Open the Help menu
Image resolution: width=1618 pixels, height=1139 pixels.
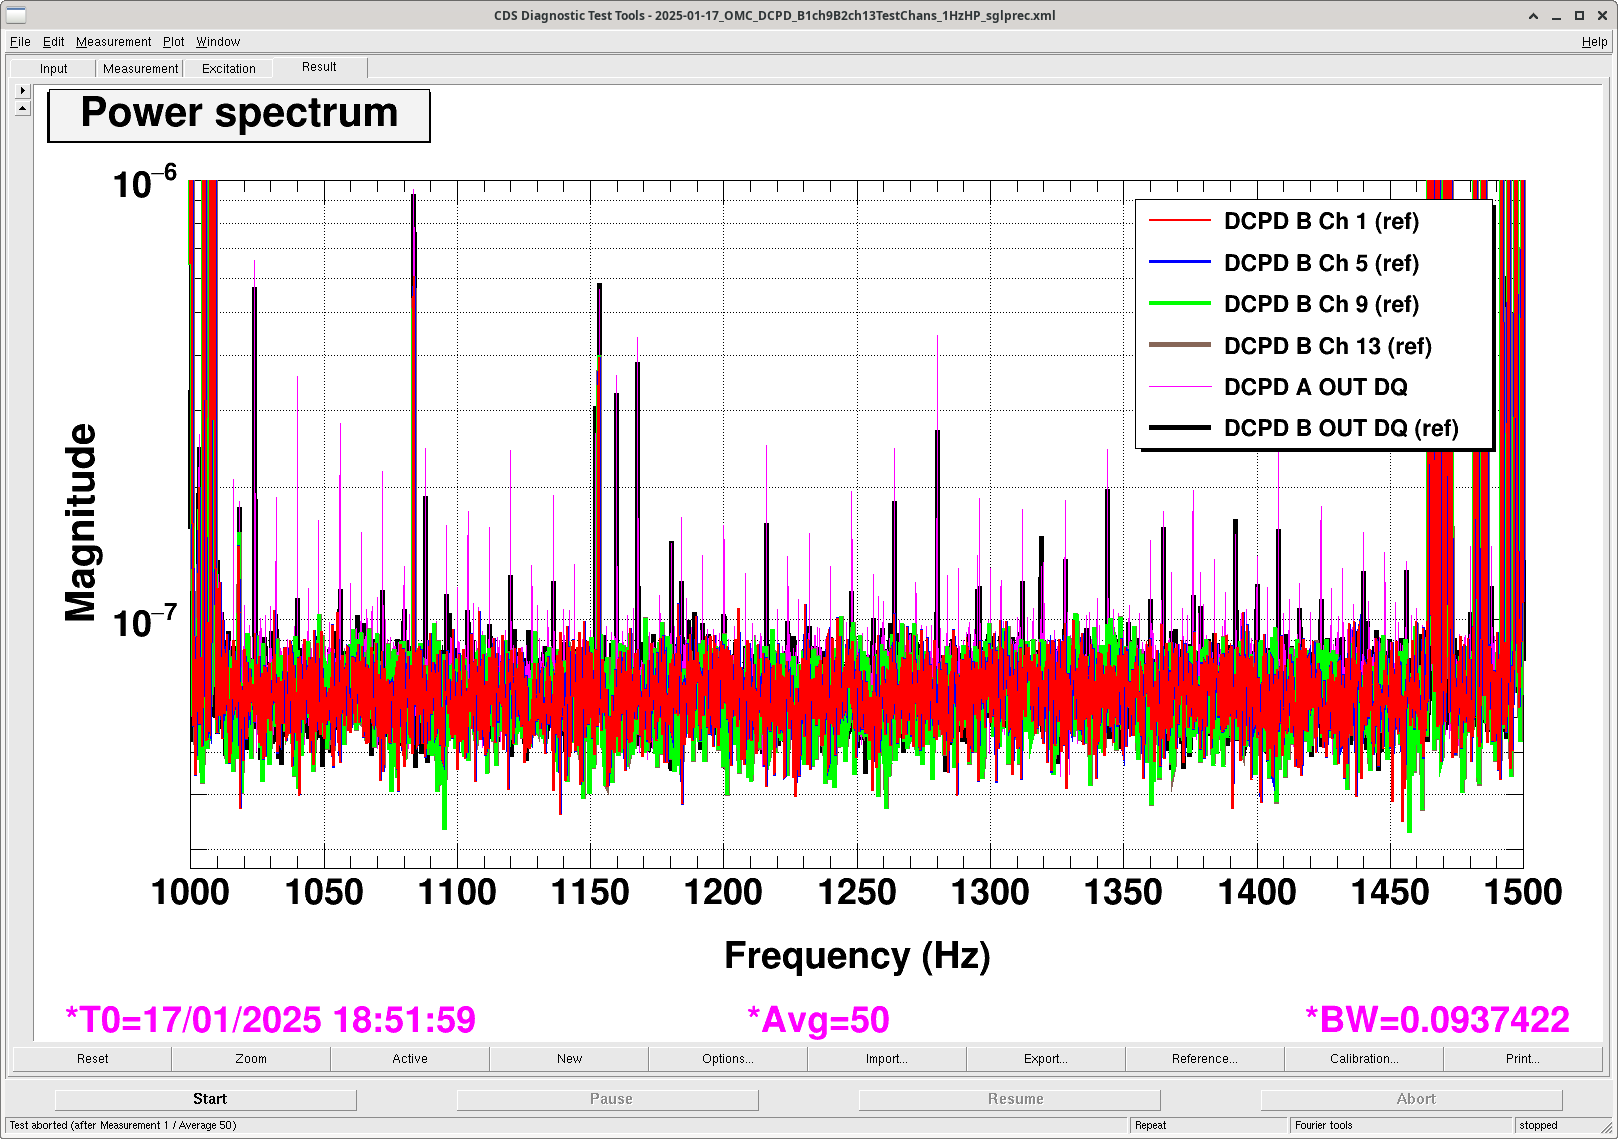1594,42
